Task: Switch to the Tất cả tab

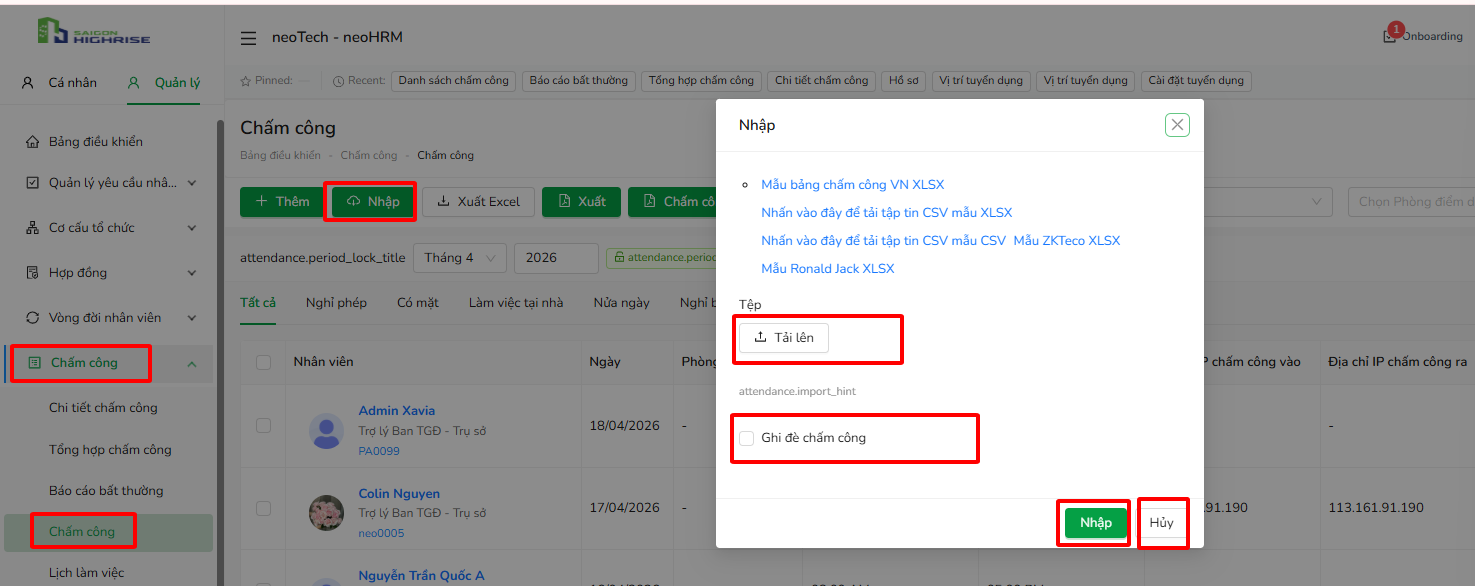Action: [x=258, y=303]
